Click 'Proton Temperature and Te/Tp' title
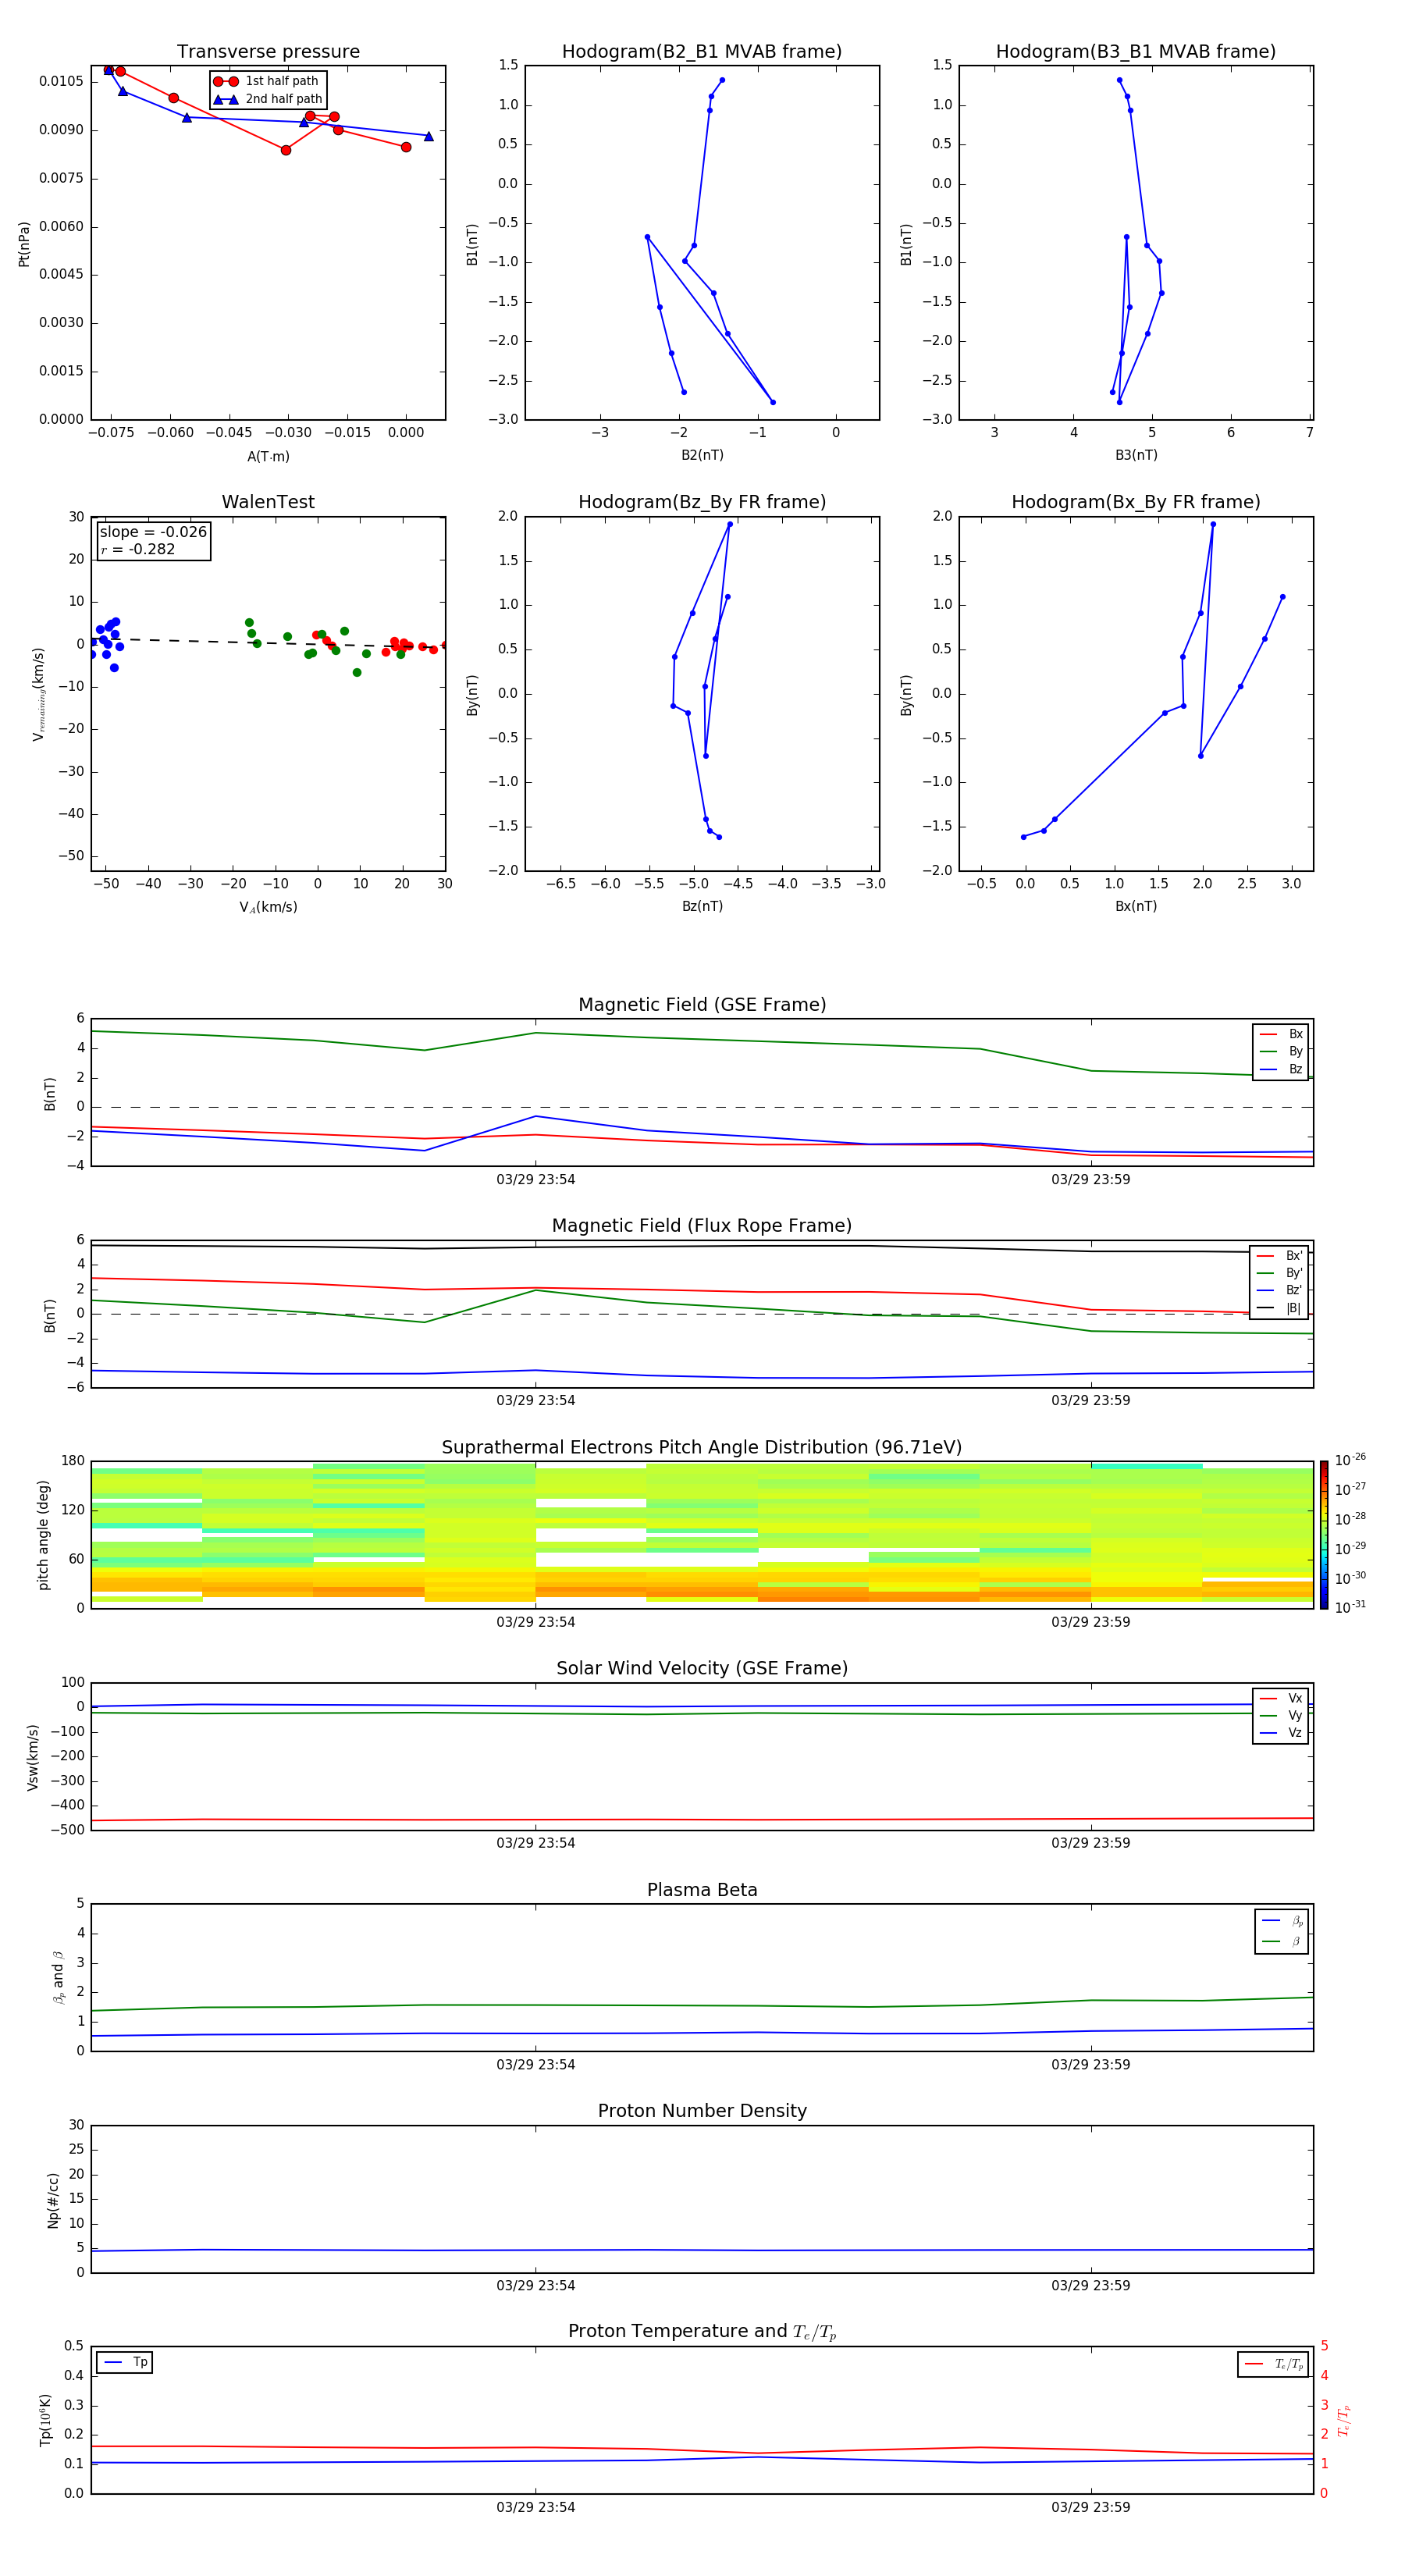The height and width of the screenshot is (2576, 1405). click(702, 2332)
